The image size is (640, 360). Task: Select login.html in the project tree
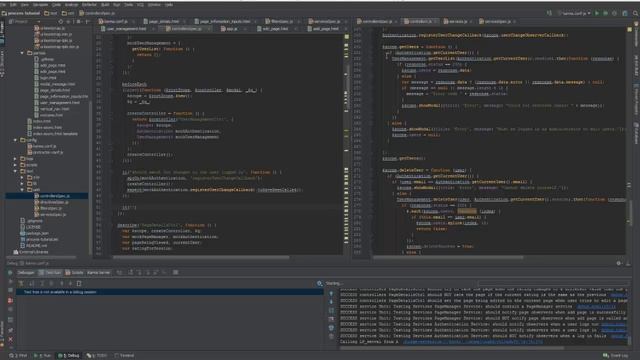[49, 78]
